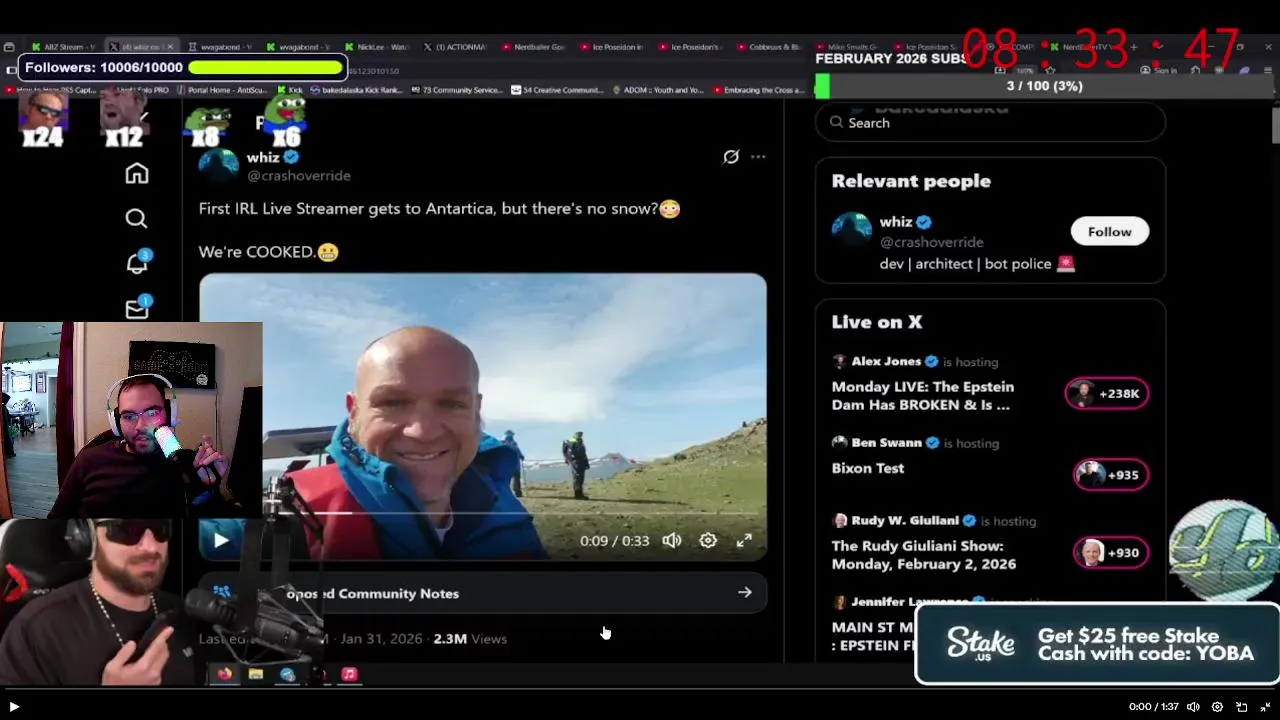Click the 3 / 100 (3%) subs progress
1280x720 pixels.
click(x=1044, y=86)
